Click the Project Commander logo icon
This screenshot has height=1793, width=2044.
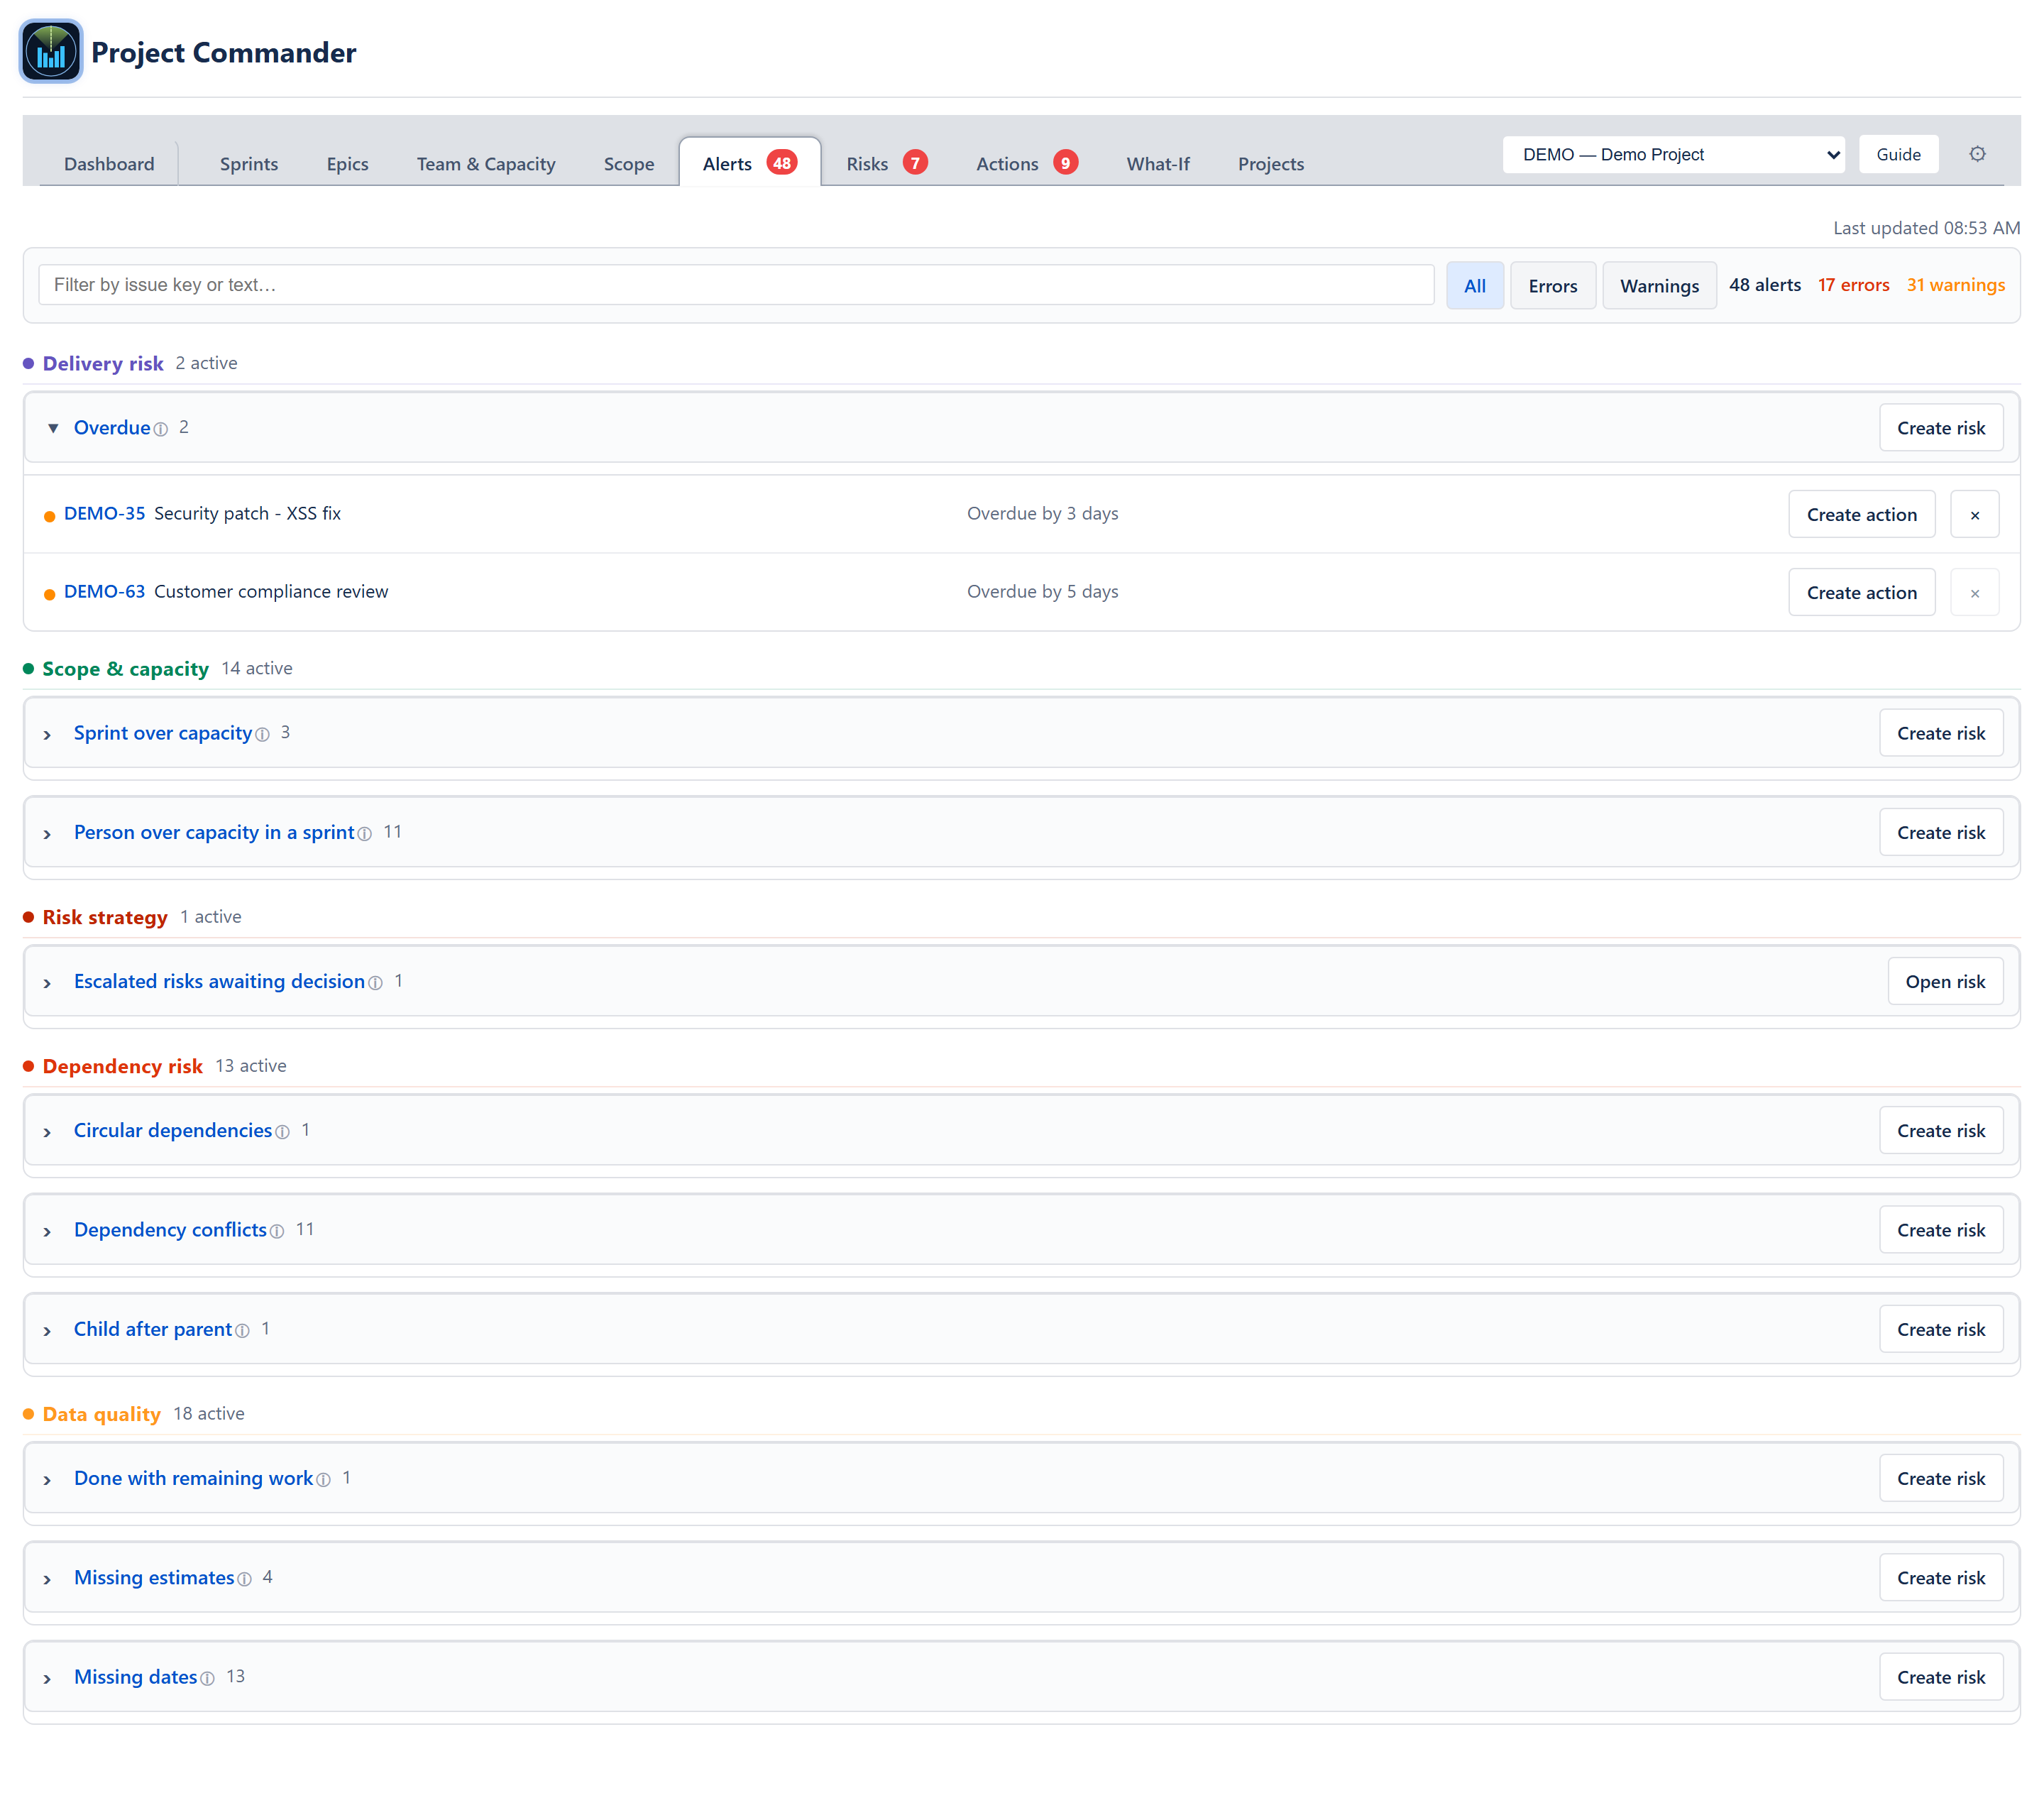[51, 52]
